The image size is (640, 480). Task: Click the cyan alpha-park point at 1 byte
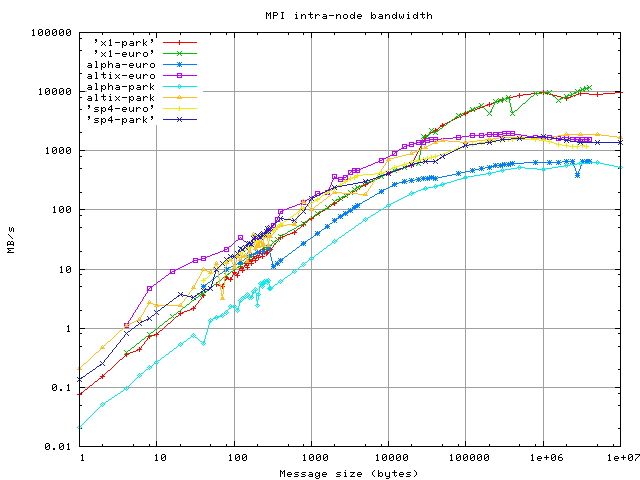tap(80, 428)
